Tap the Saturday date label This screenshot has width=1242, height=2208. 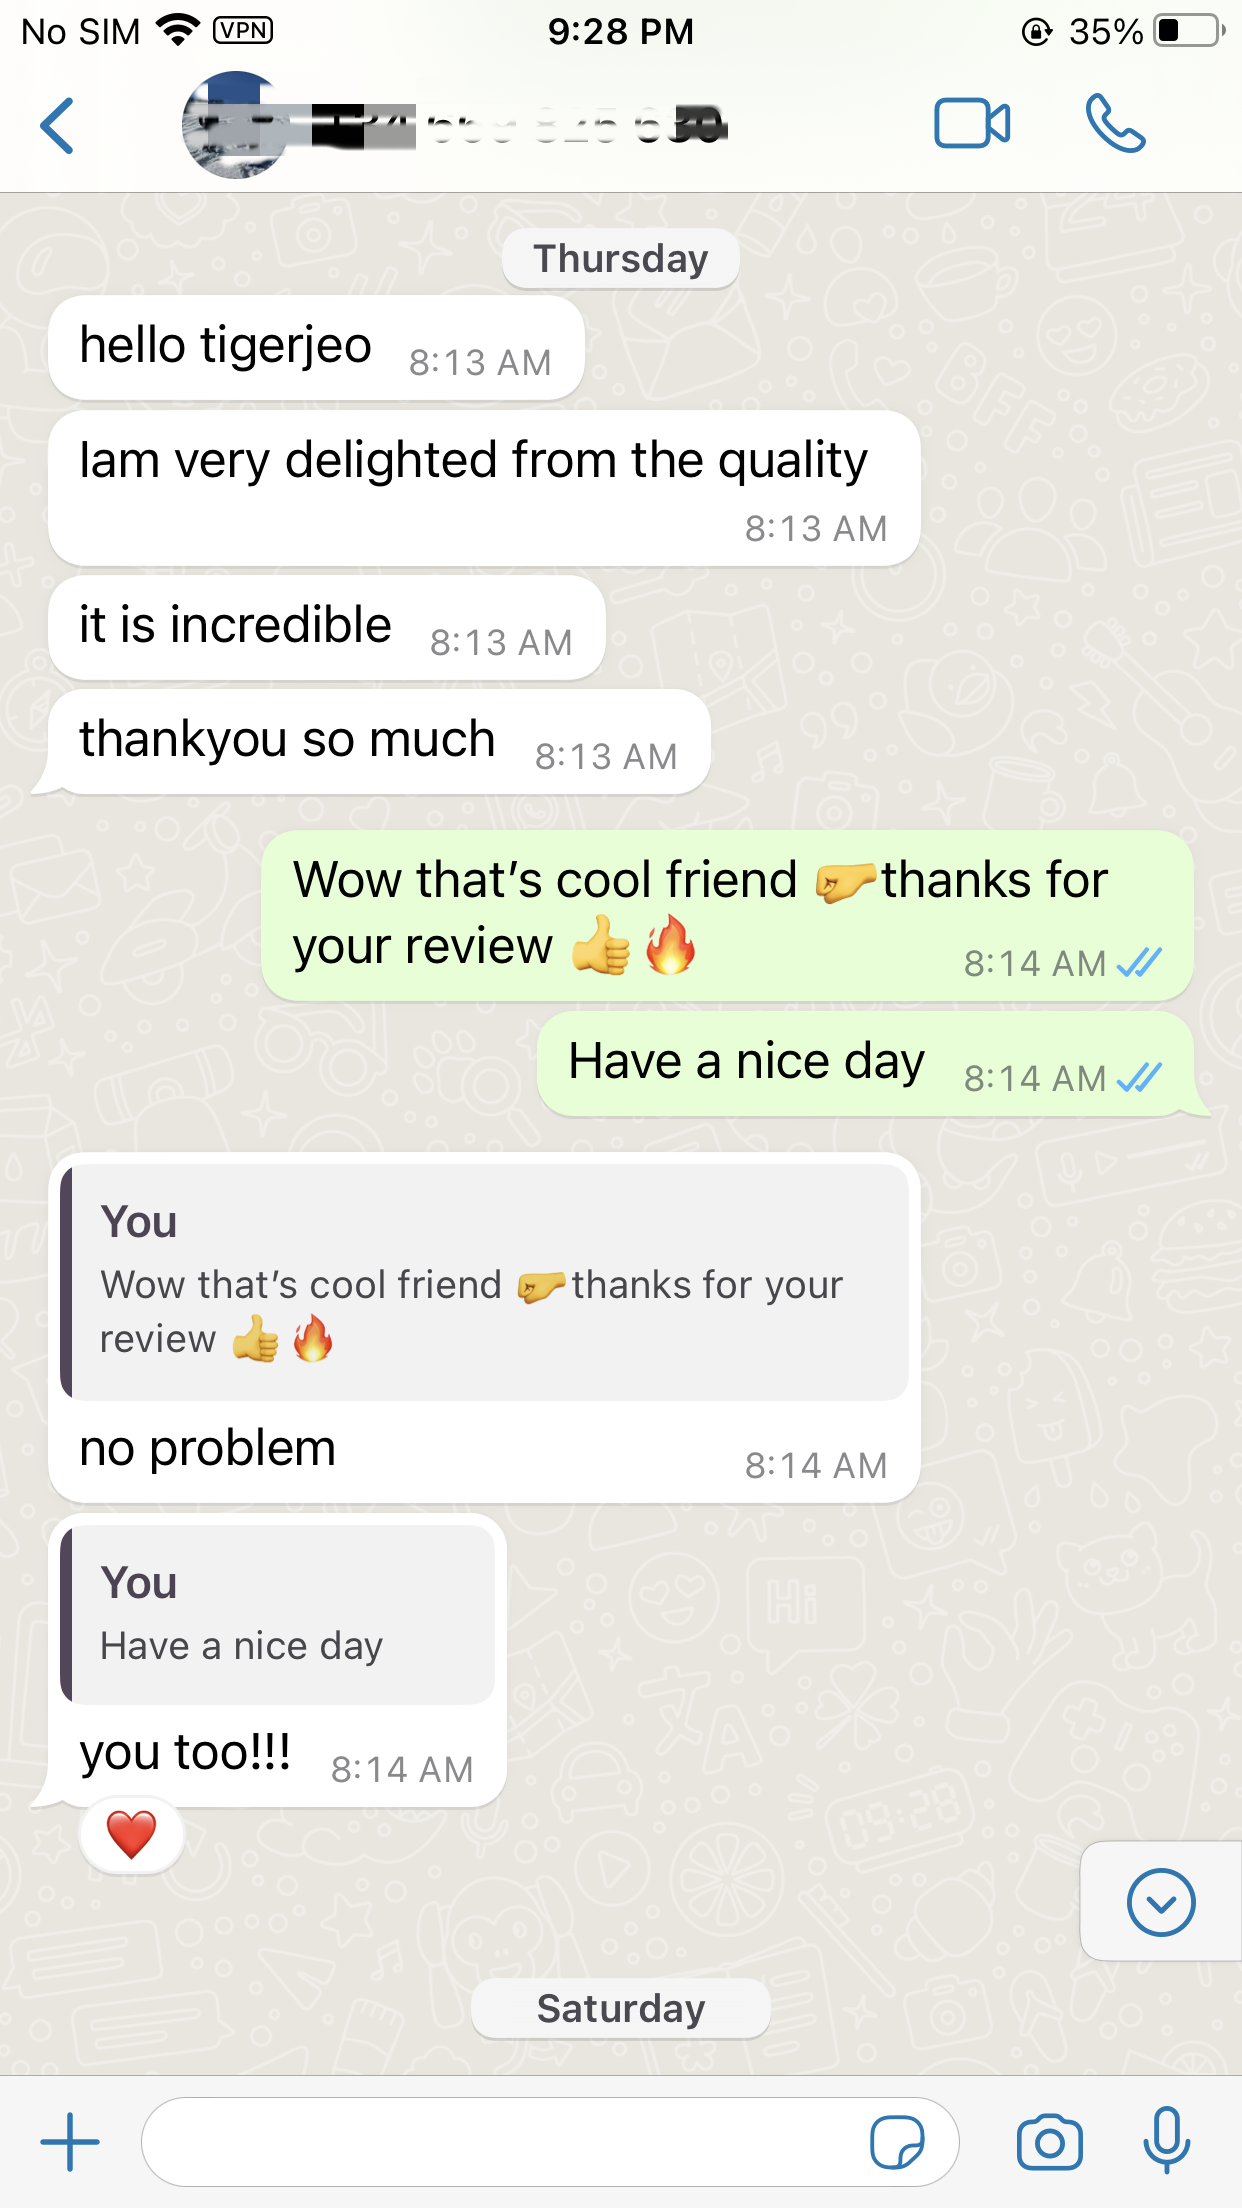pos(621,2008)
